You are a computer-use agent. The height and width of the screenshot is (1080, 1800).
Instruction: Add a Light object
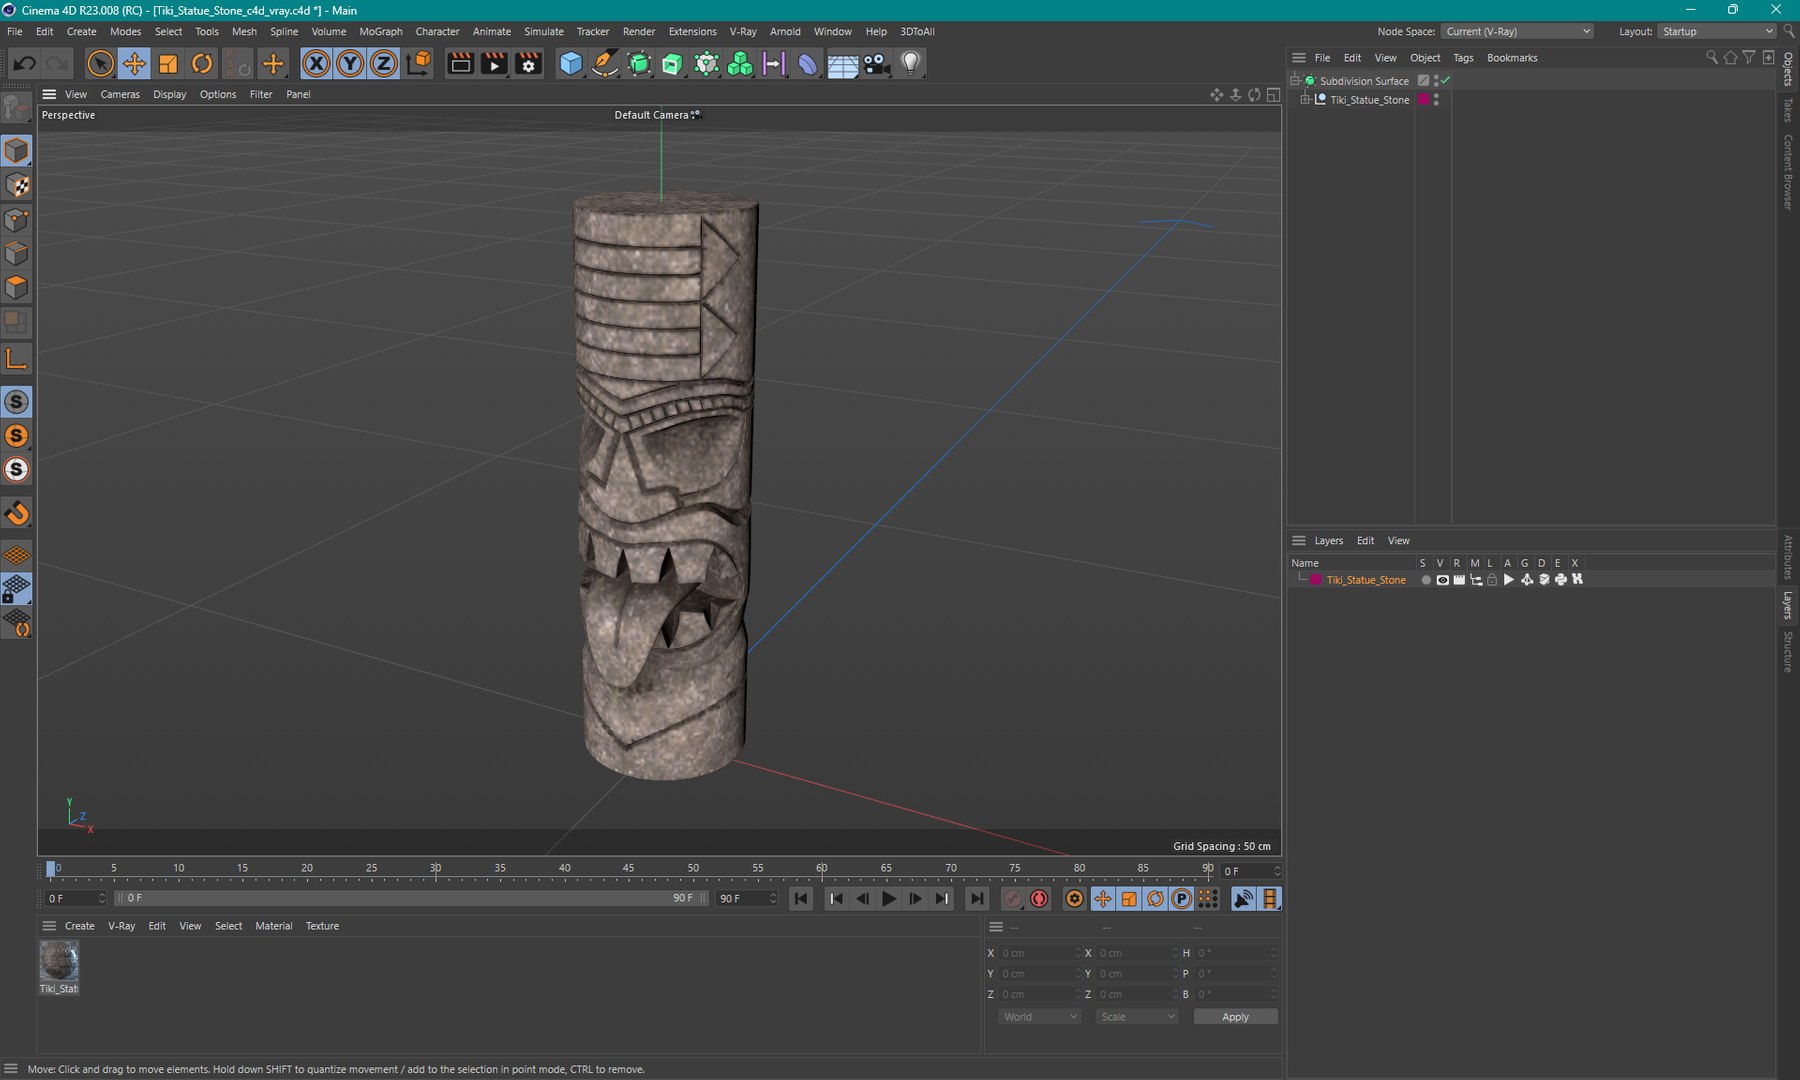tap(910, 64)
